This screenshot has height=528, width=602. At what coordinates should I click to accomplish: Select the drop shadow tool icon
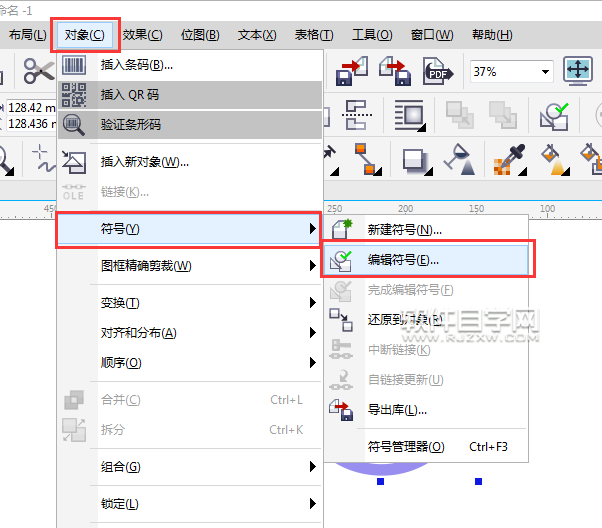(x=417, y=161)
